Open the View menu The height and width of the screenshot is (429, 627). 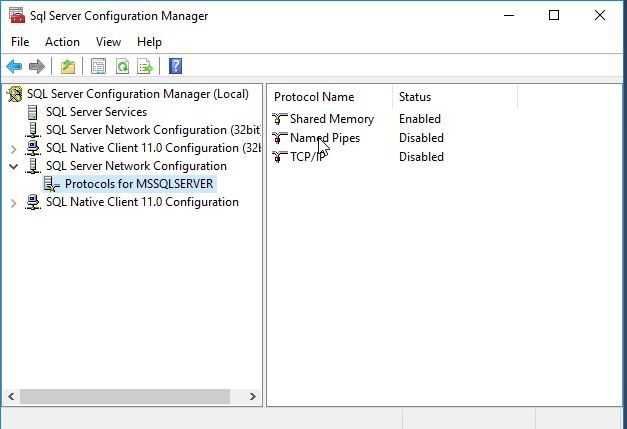108,42
